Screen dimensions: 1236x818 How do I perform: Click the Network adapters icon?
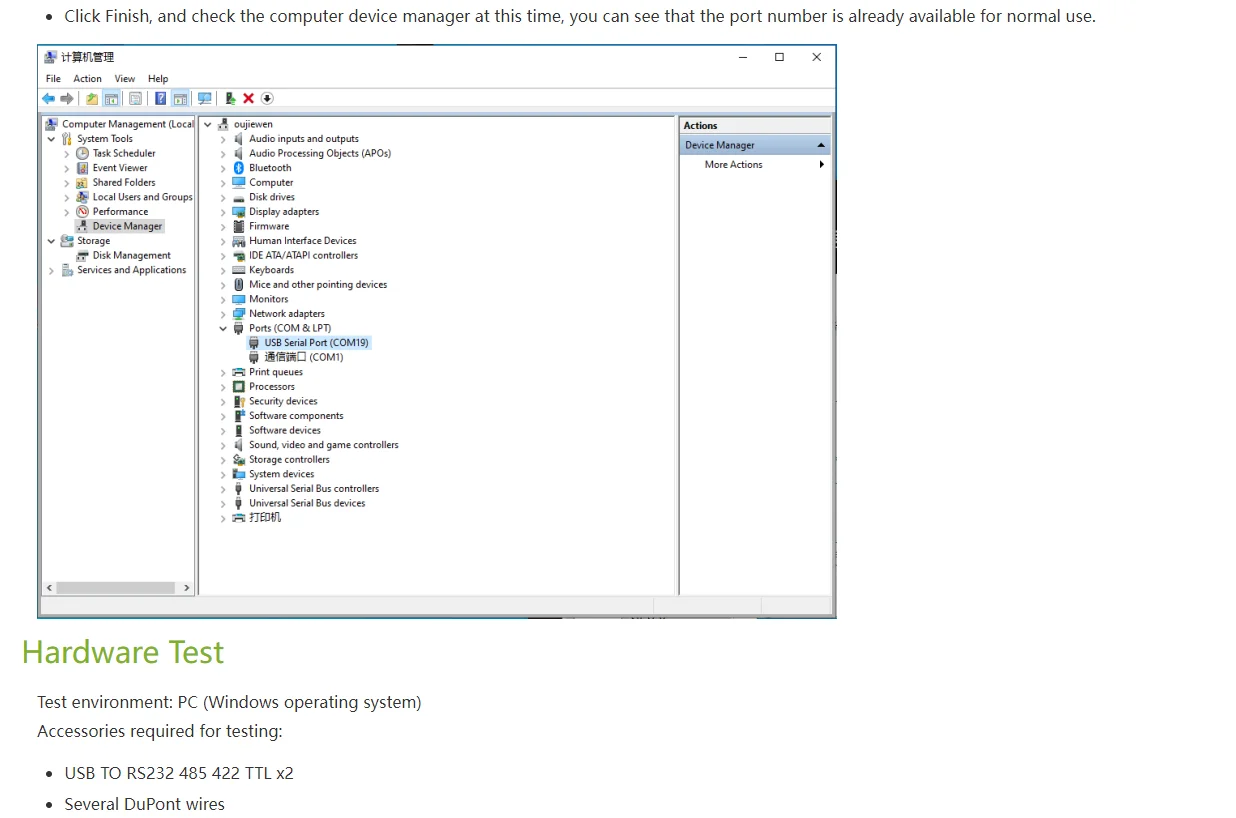pos(239,313)
